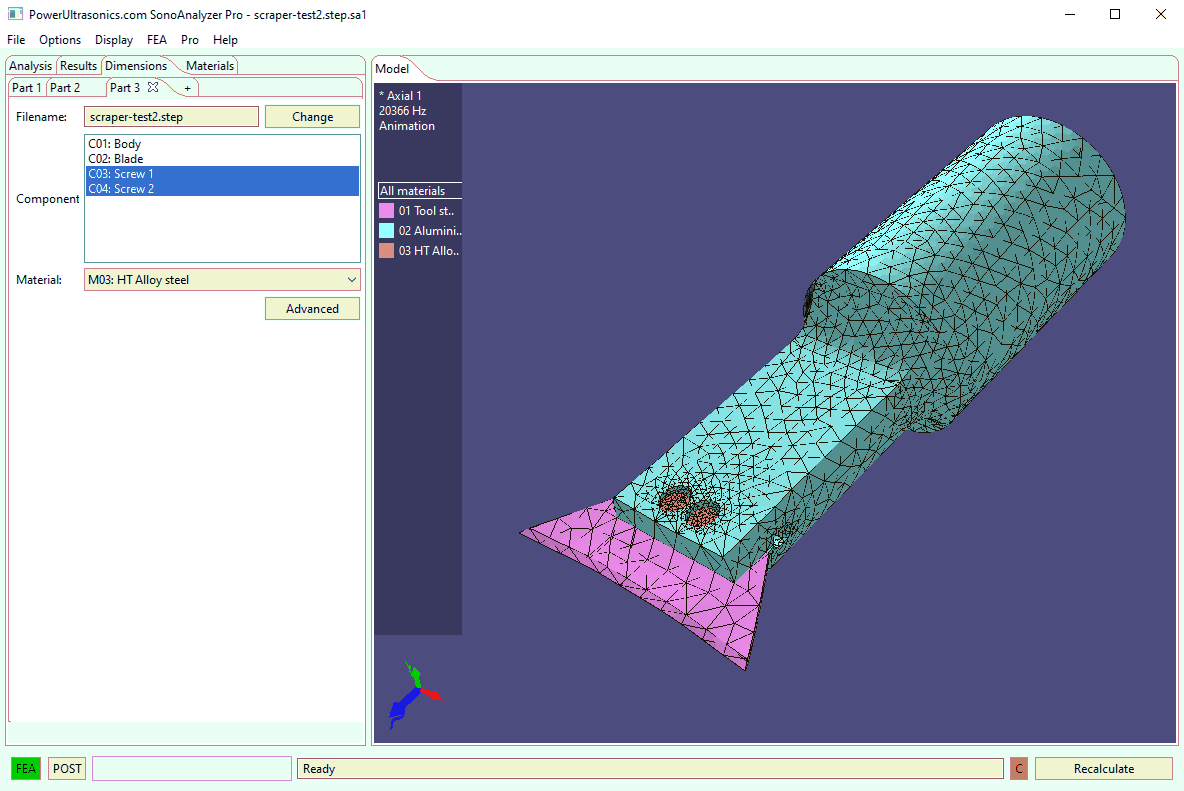Click the Filename input field

click(171, 117)
